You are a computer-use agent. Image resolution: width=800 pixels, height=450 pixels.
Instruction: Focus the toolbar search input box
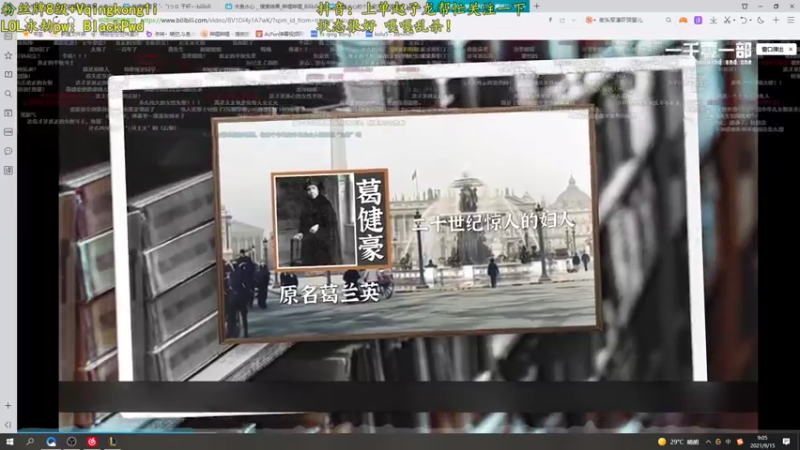[x=630, y=20]
